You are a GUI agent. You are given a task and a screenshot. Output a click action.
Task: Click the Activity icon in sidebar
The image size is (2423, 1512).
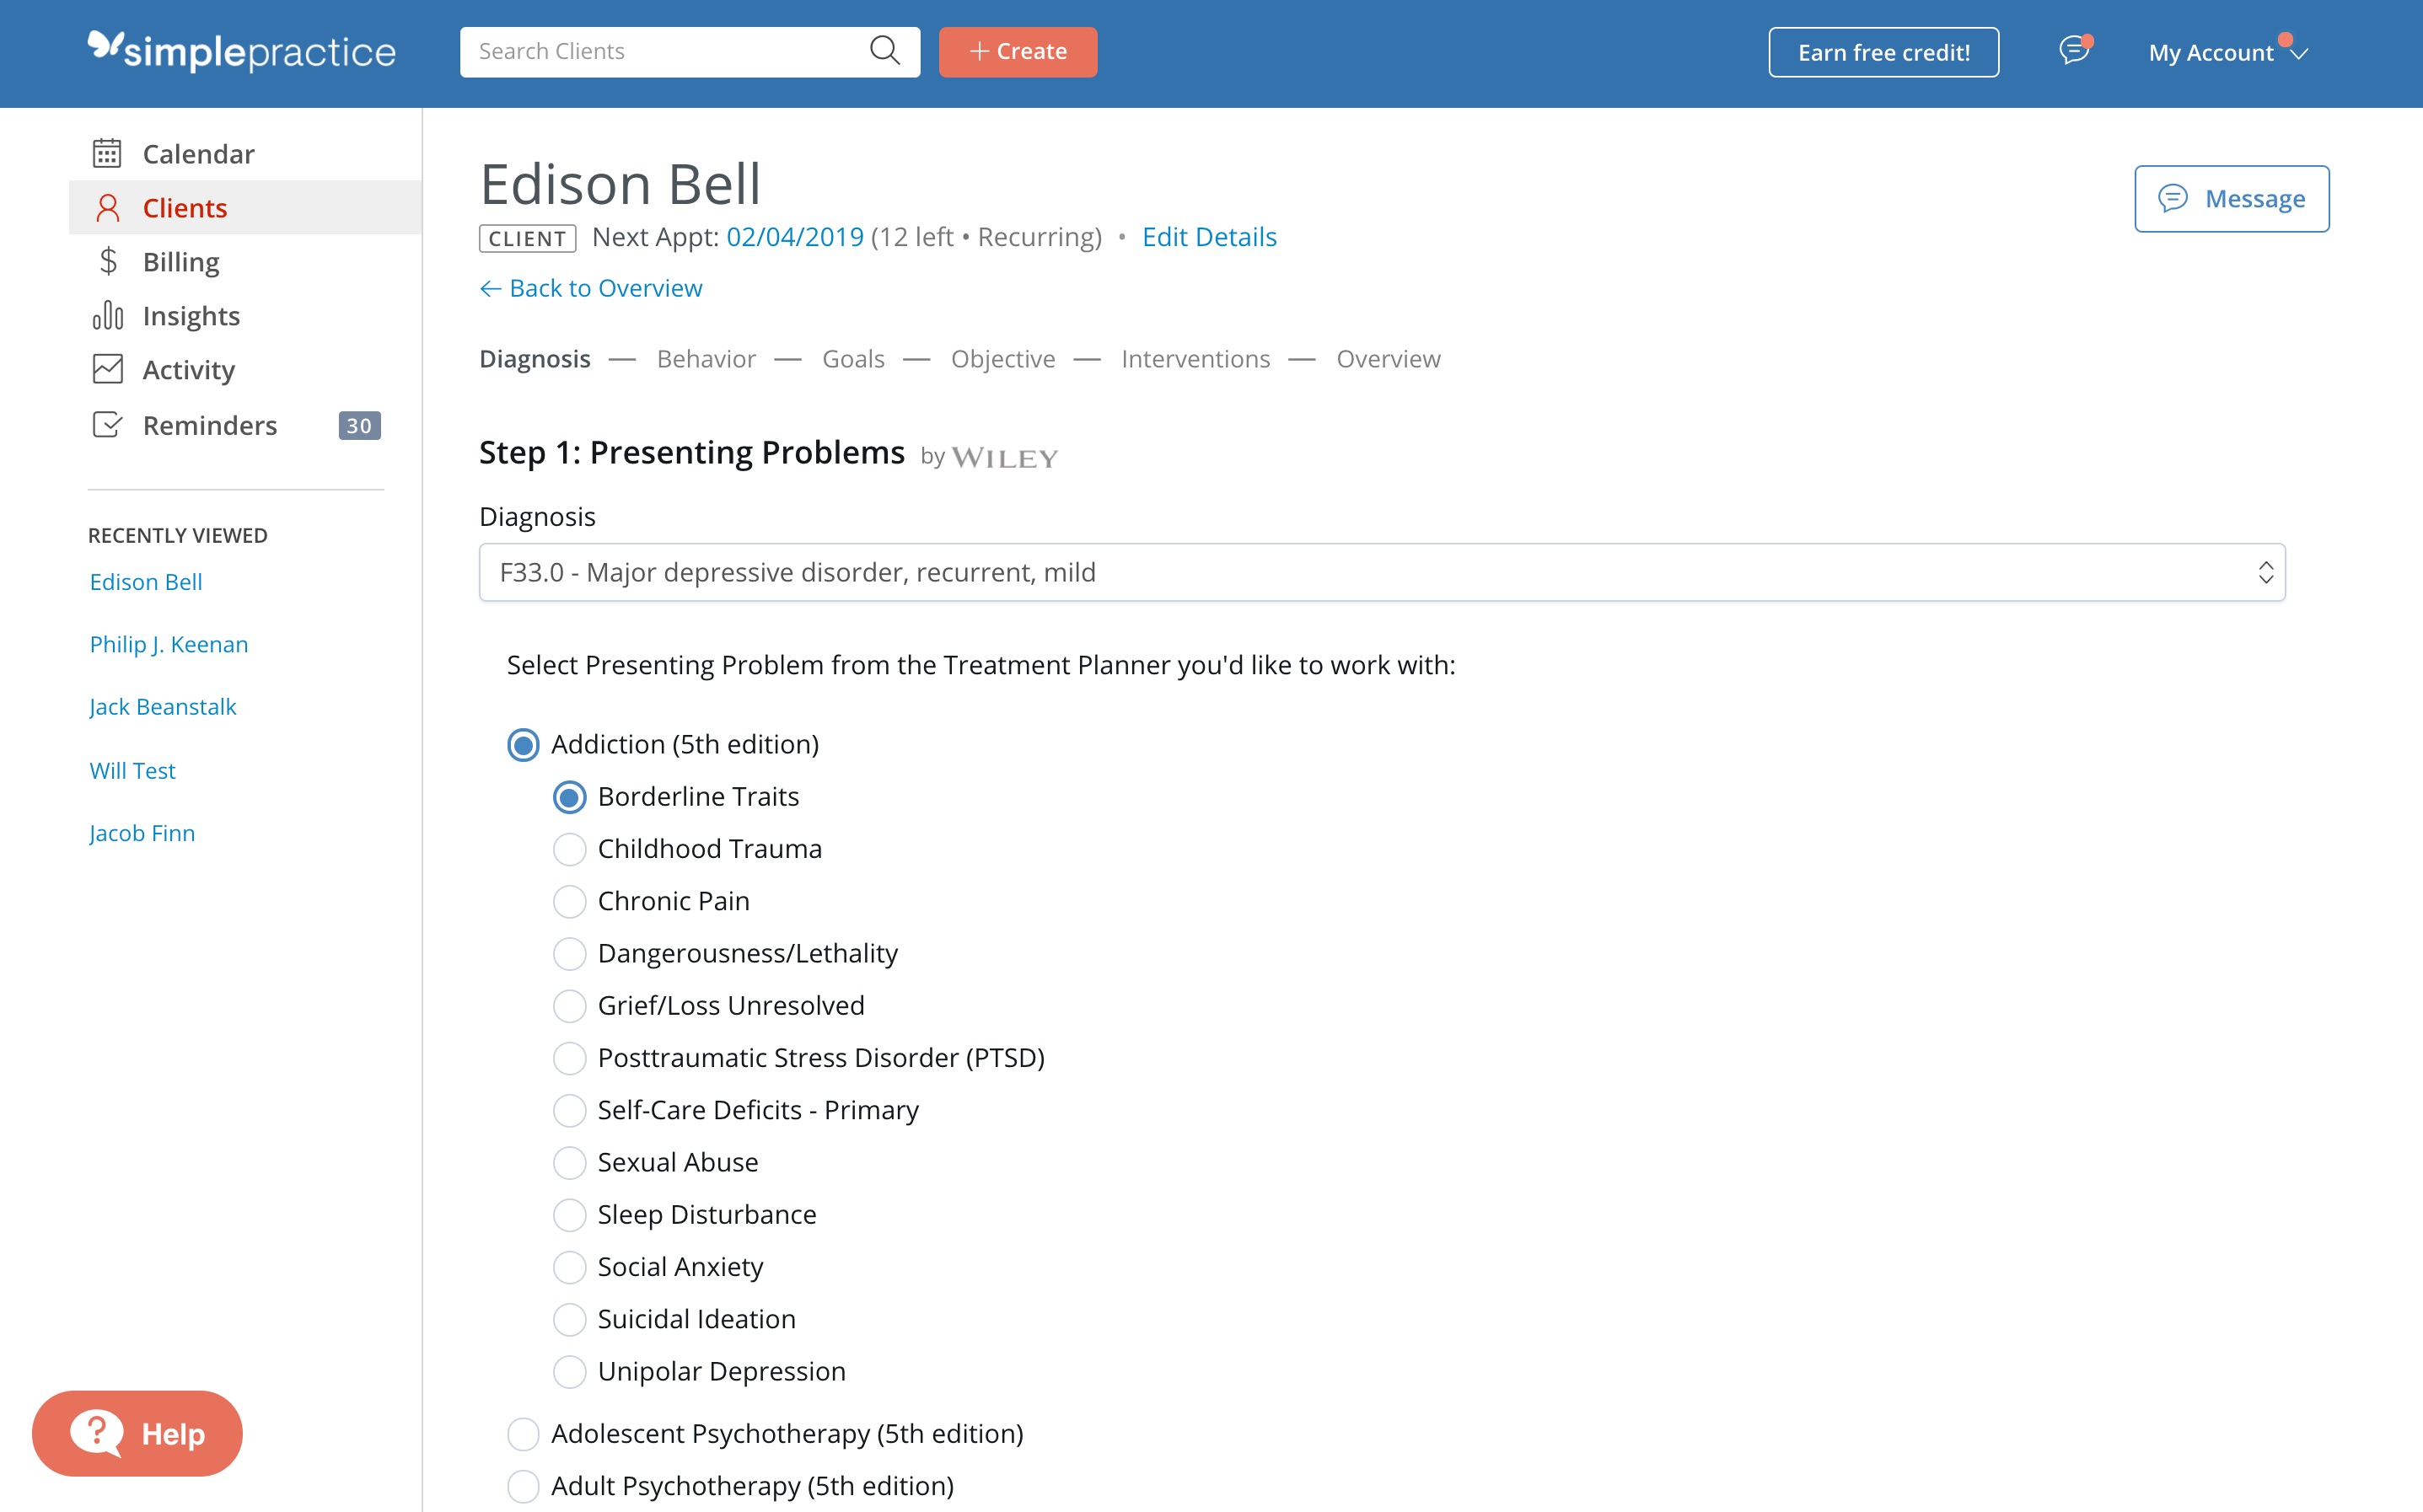[x=108, y=369]
